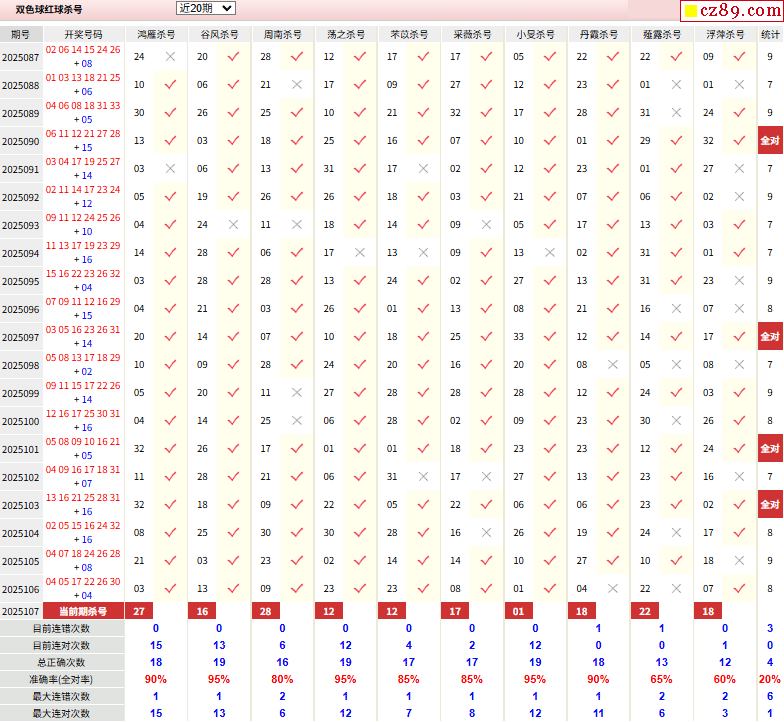This screenshot has width=784, height=722.
Task: Click the grey cross in 小旻杀号 row 2025094
Action: coord(549,253)
